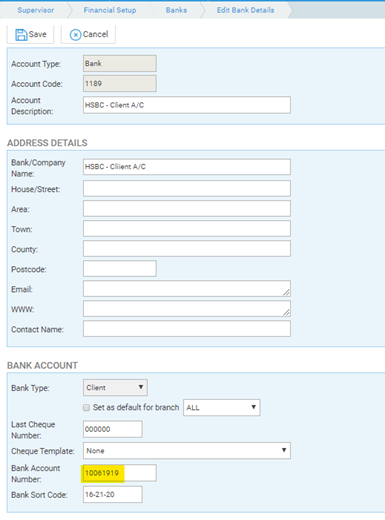This screenshot has height=520, width=385.
Task: Open the Bank Type dropdown
Action: pos(115,387)
